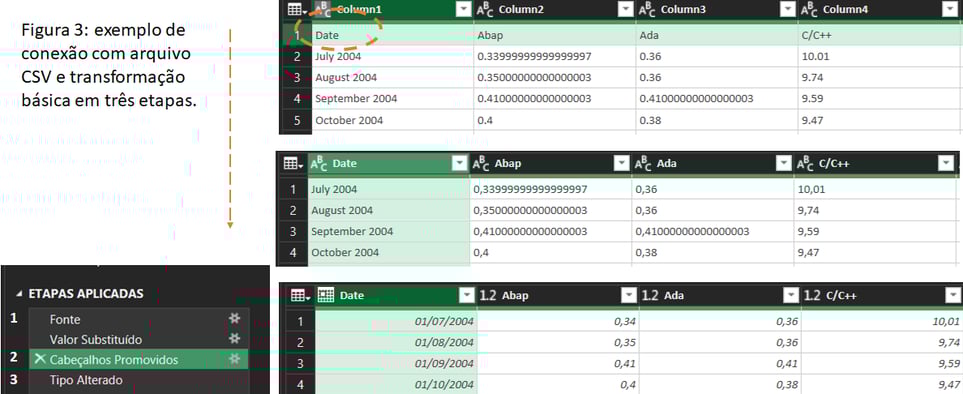Open the filter dropdown of the text-typed Date column
963x394 pixels.
(x=458, y=164)
